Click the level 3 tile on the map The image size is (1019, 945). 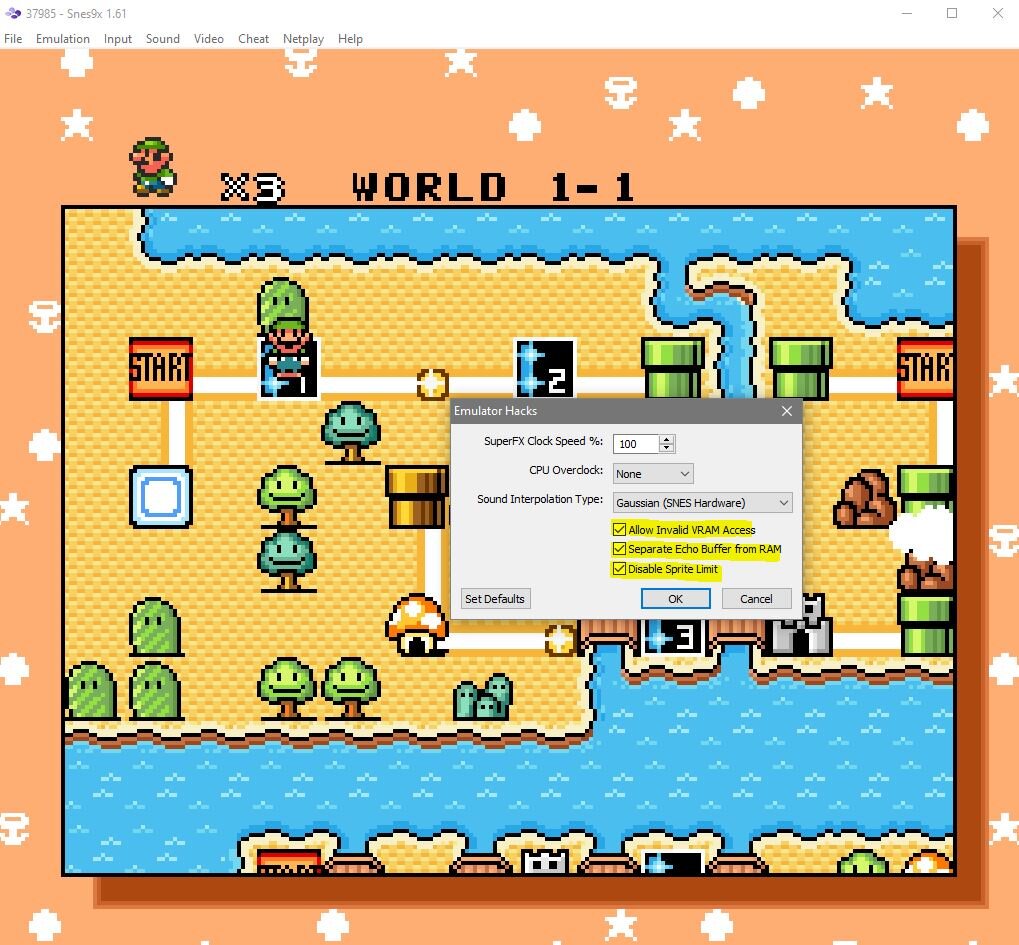pyautogui.click(x=675, y=637)
